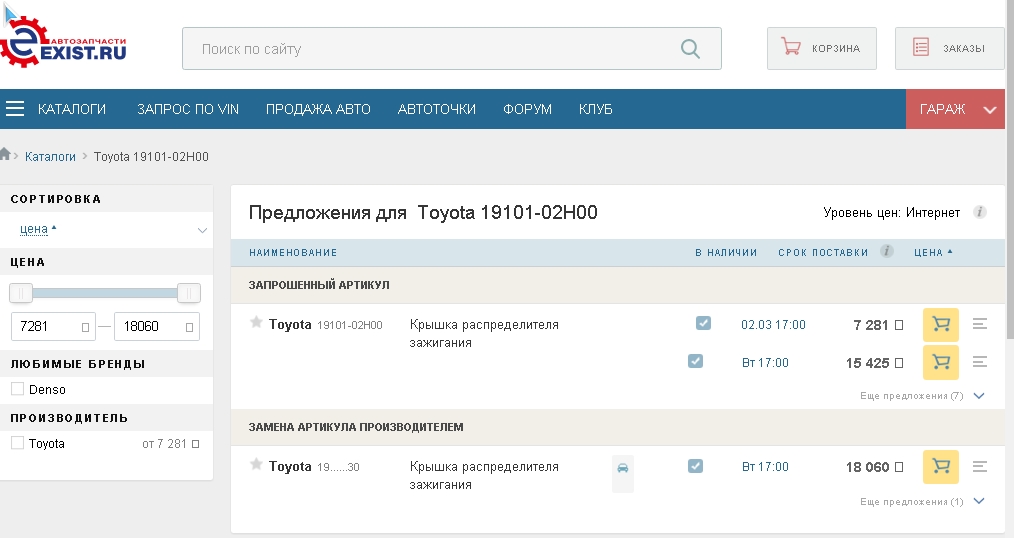Go to the ФОРУМ section
The image size is (1014, 538).
(527, 109)
